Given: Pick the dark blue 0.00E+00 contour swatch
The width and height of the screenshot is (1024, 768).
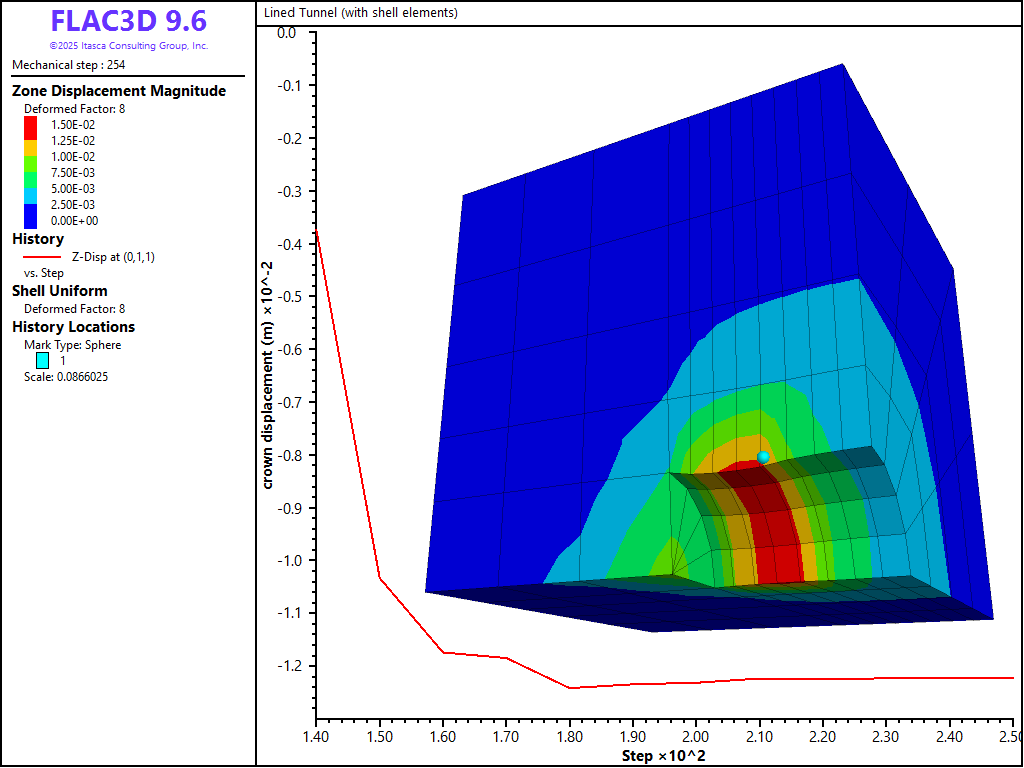Looking at the screenshot, I should click(31, 217).
